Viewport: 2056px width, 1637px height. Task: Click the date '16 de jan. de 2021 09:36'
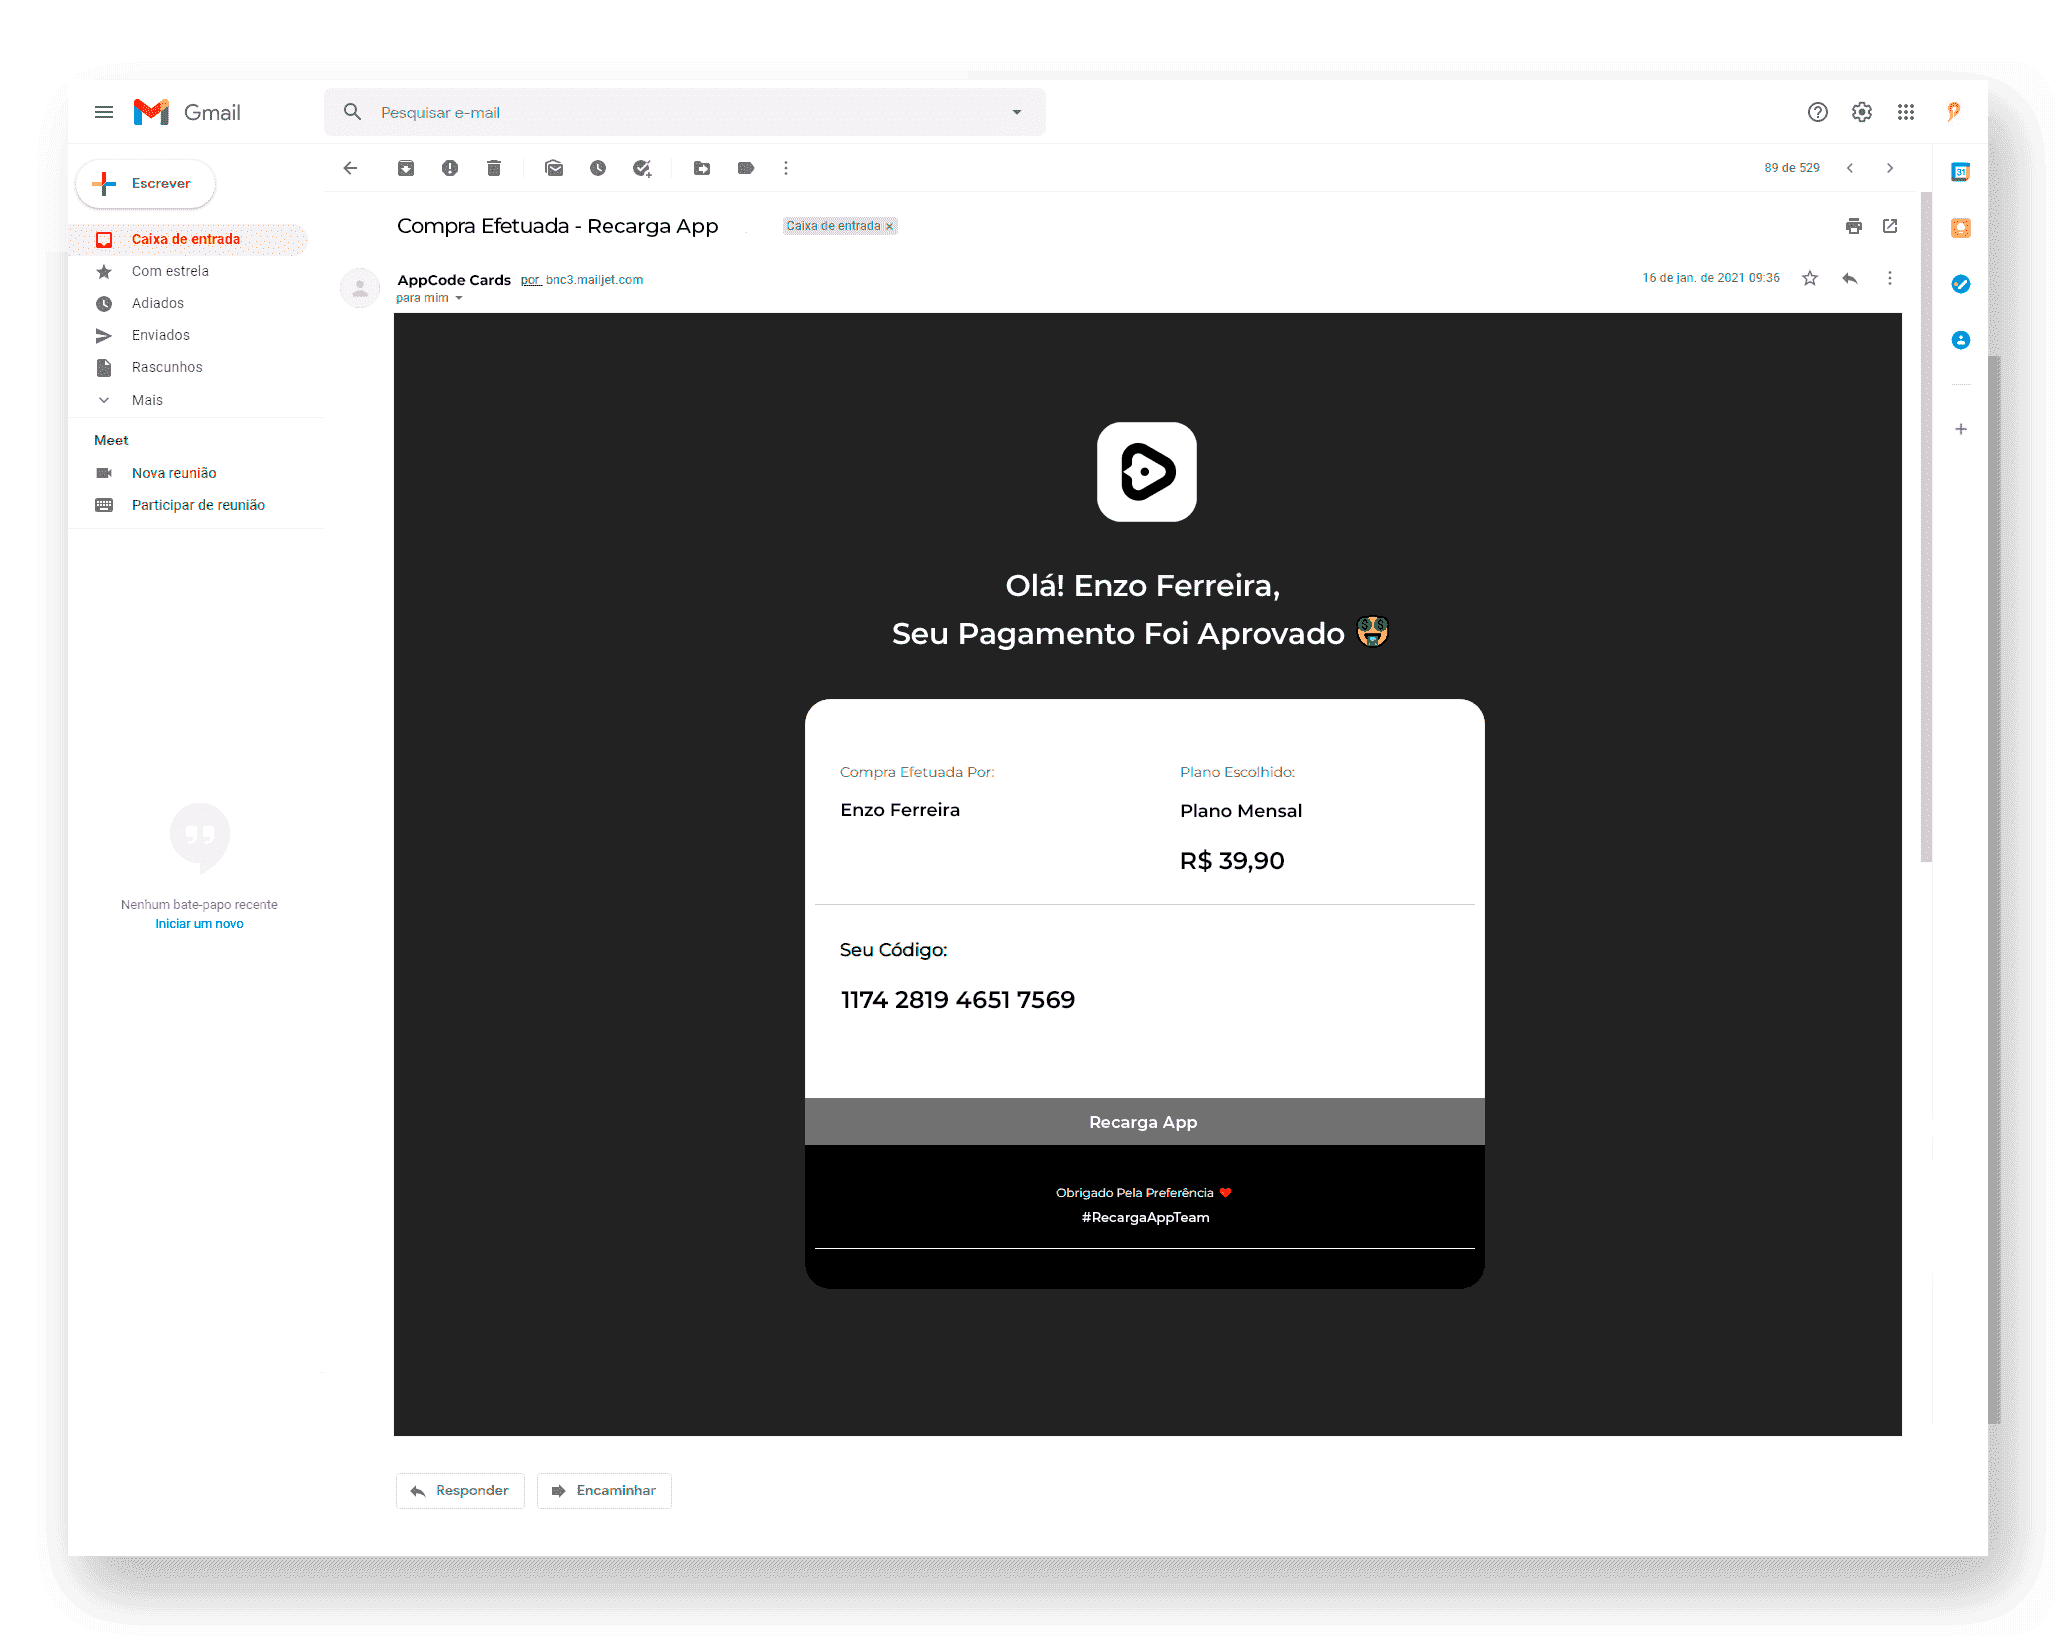click(x=1711, y=278)
